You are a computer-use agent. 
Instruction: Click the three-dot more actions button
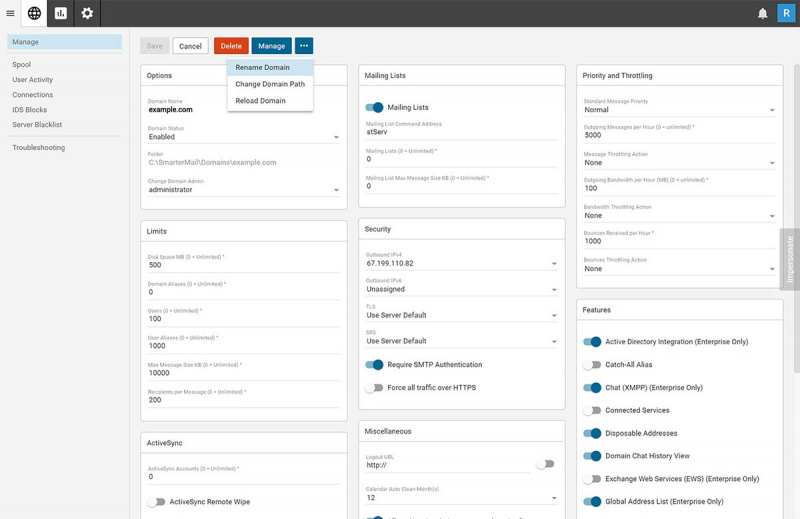(304, 46)
